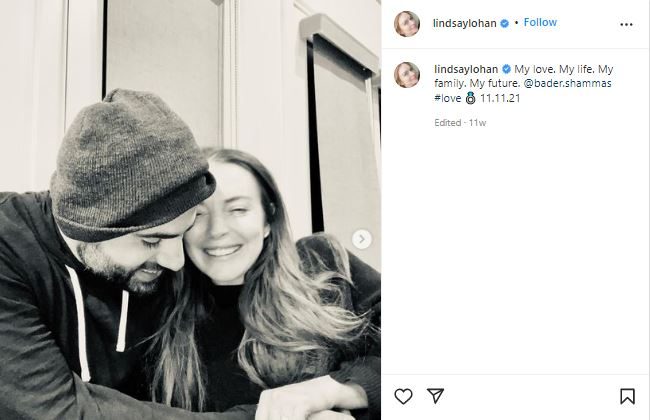Click the verified badge in the caption
The height and width of the screenshot is (420, 650).
[x=506, y=69]
